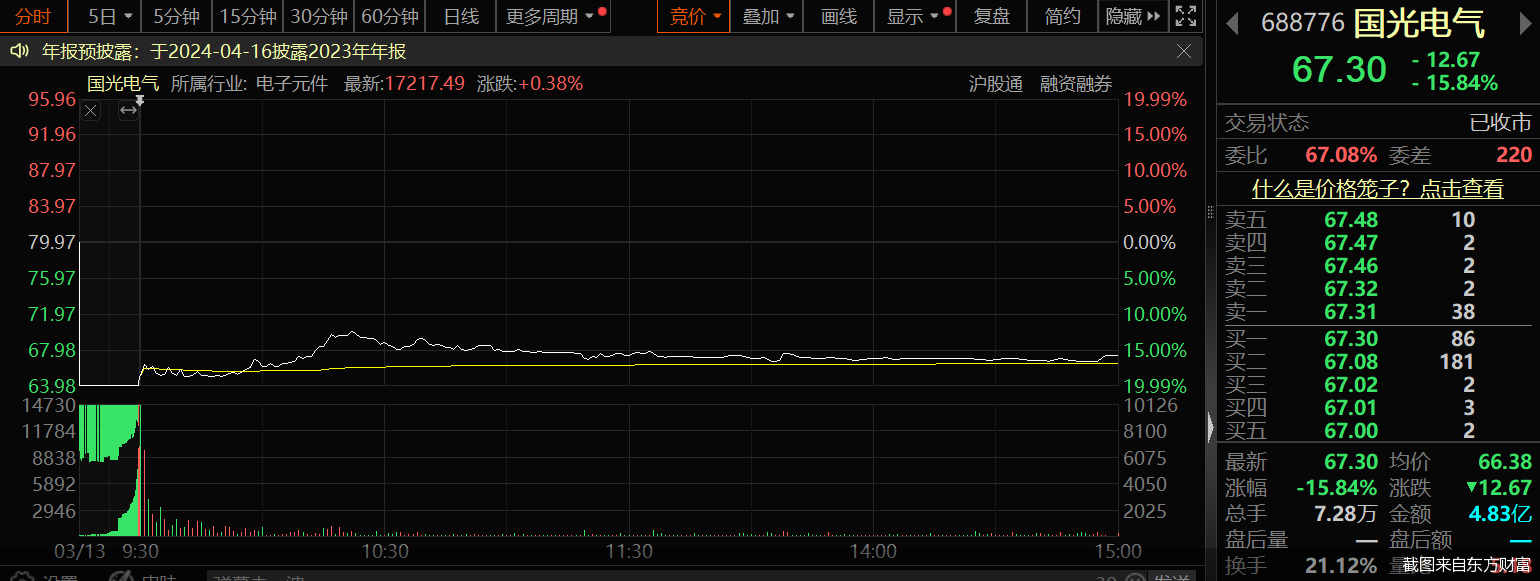1540x581 pixels.
Task: Click the large price 67.30 in the quote header
Action: (x=1339, y=70)
